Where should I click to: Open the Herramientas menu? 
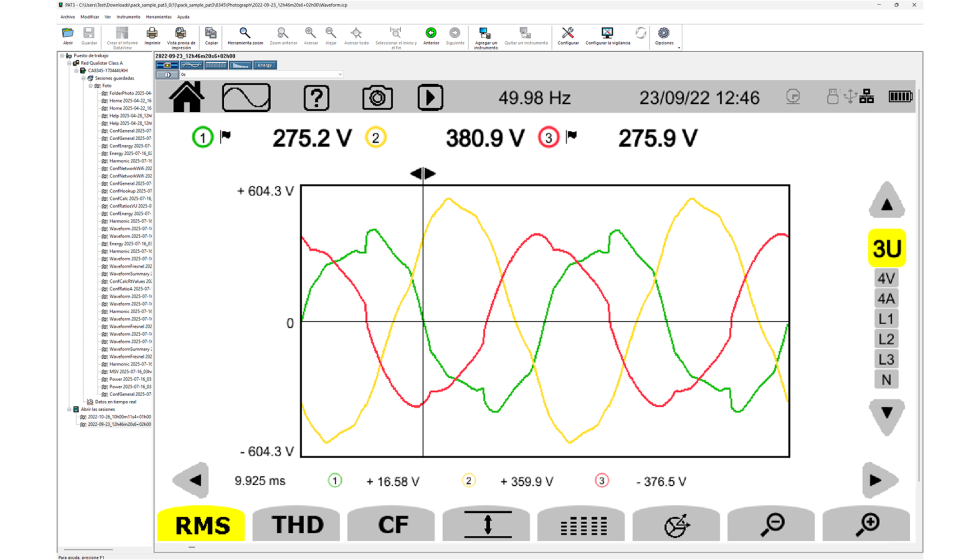158,17
